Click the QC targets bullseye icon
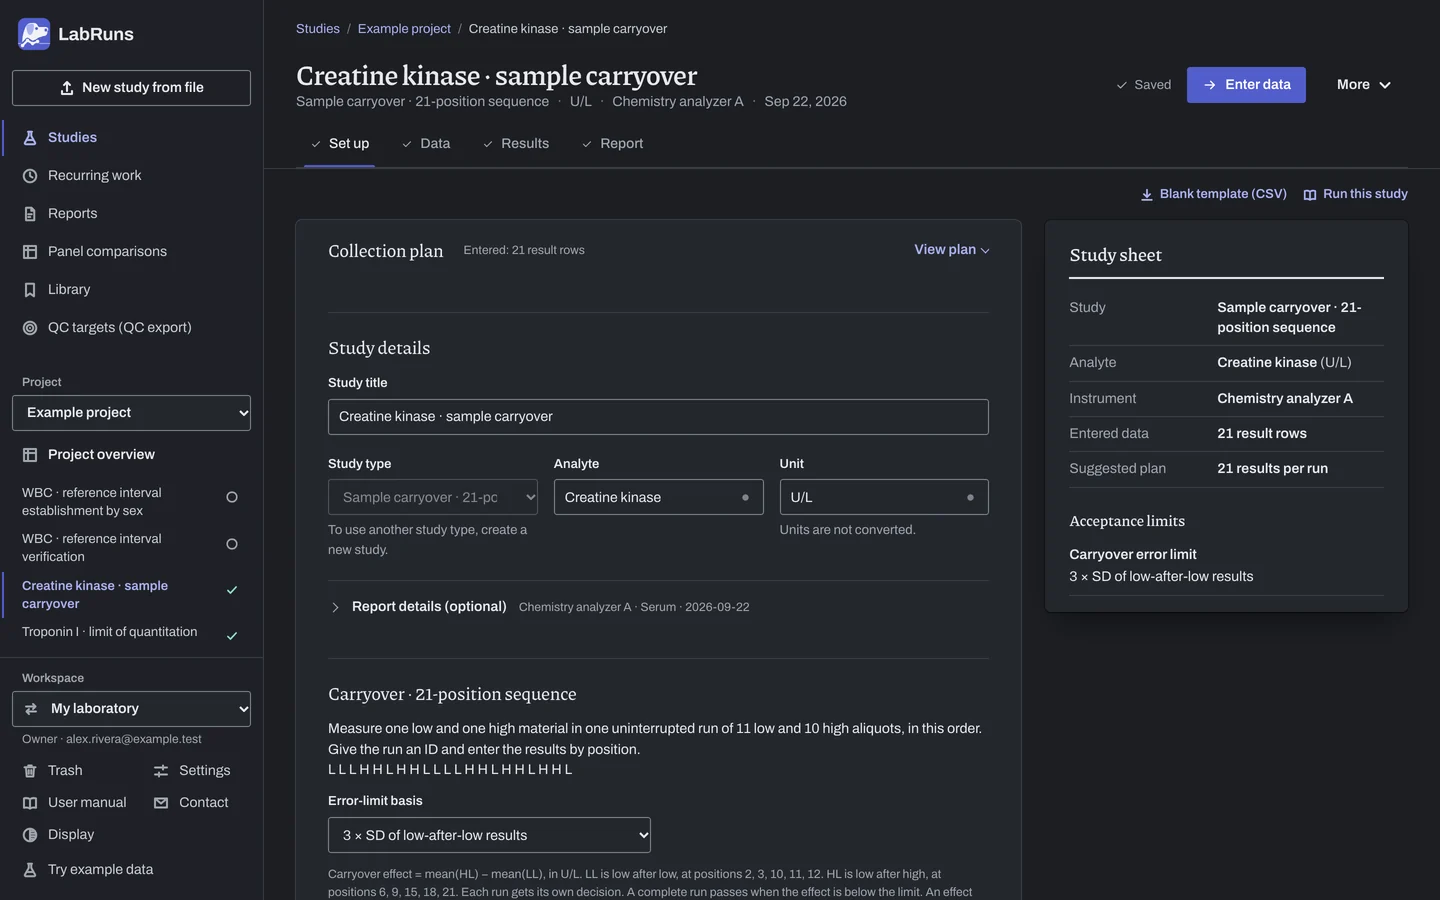 click(30, 328)
